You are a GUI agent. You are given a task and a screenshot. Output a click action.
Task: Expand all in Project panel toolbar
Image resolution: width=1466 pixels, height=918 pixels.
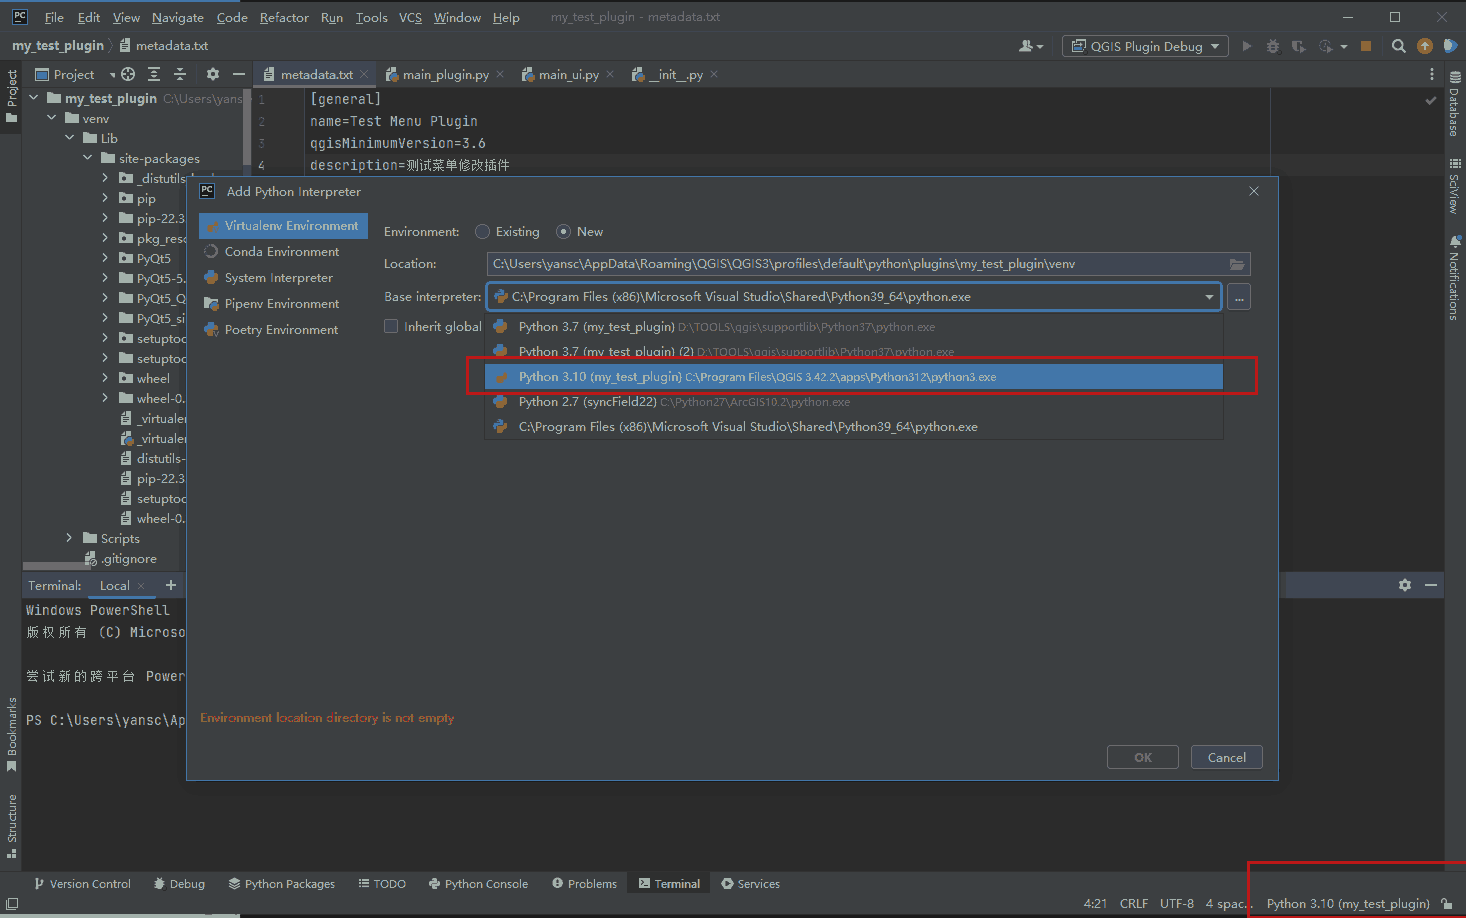(154, 74)
